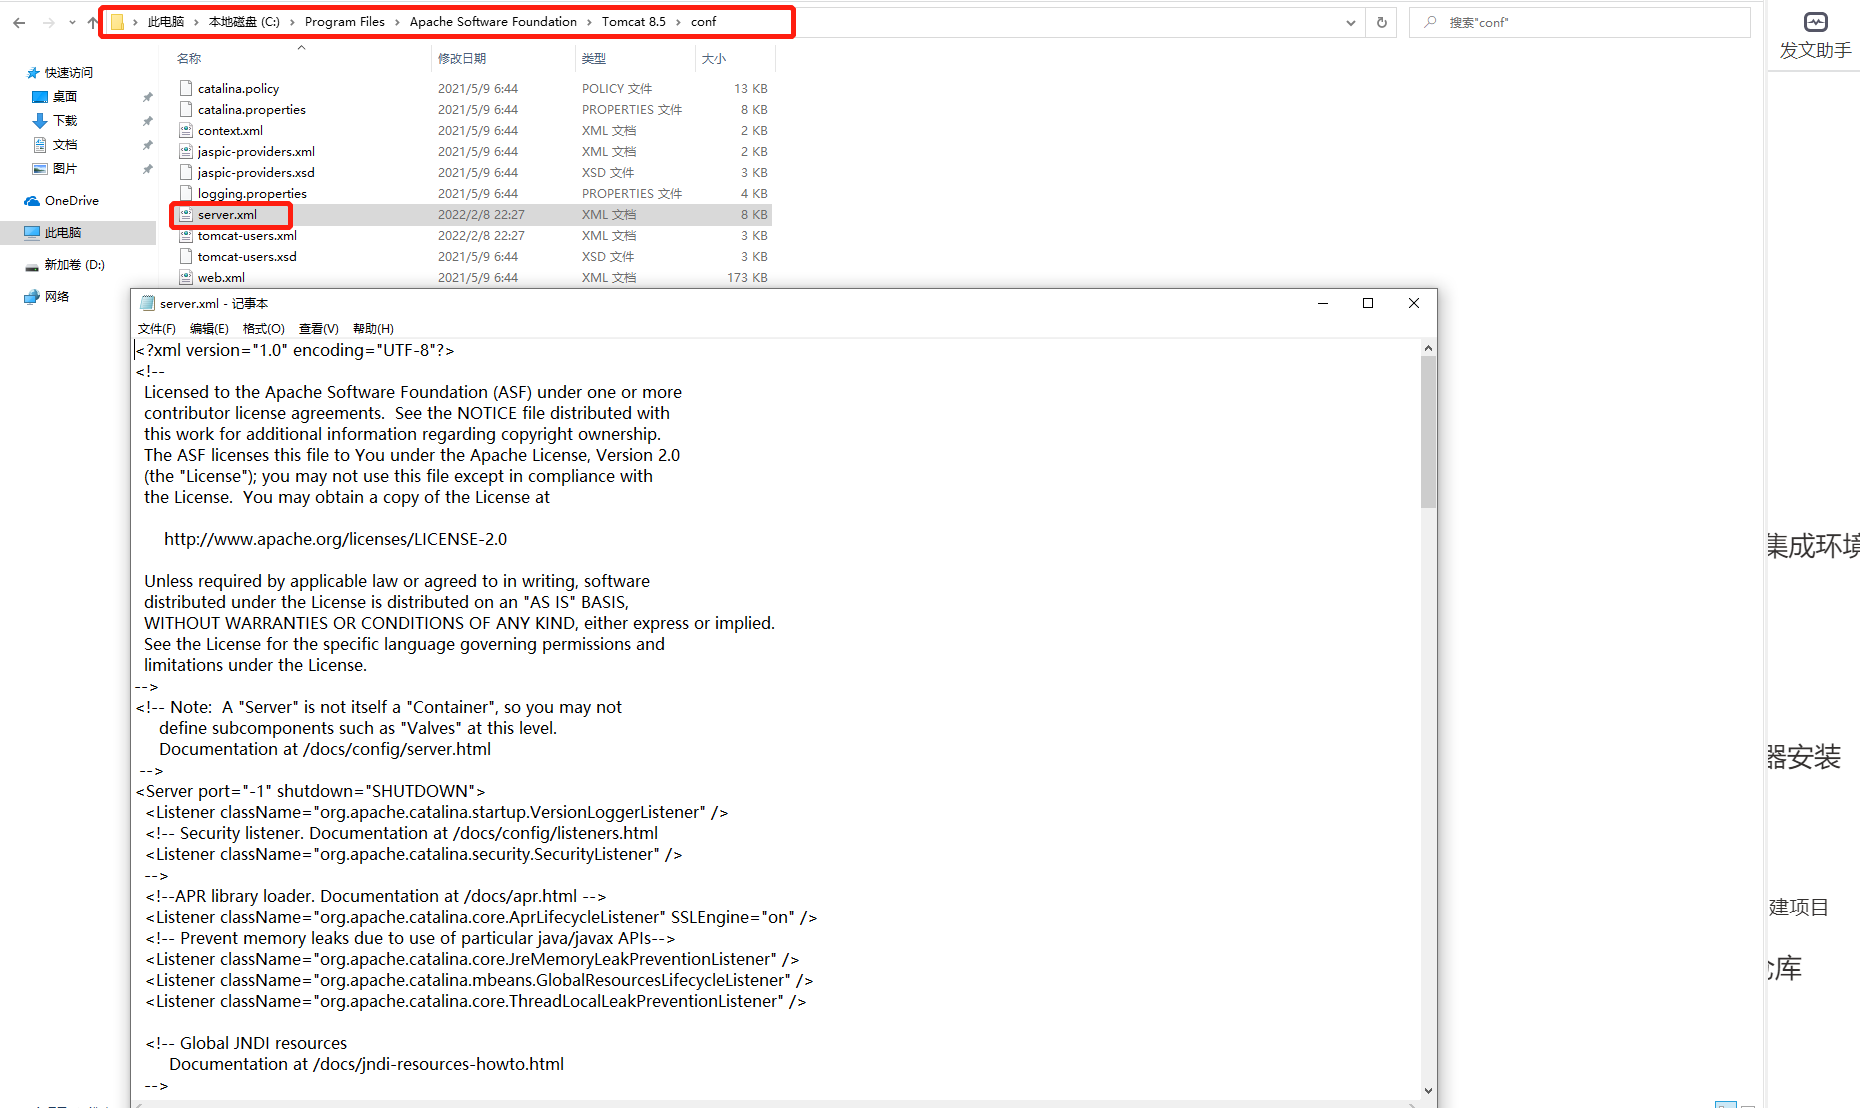Click Notepad vertical scrollbar up arrow
The width and height of the screenshot is (1860, 1108).
point(1428,348)
